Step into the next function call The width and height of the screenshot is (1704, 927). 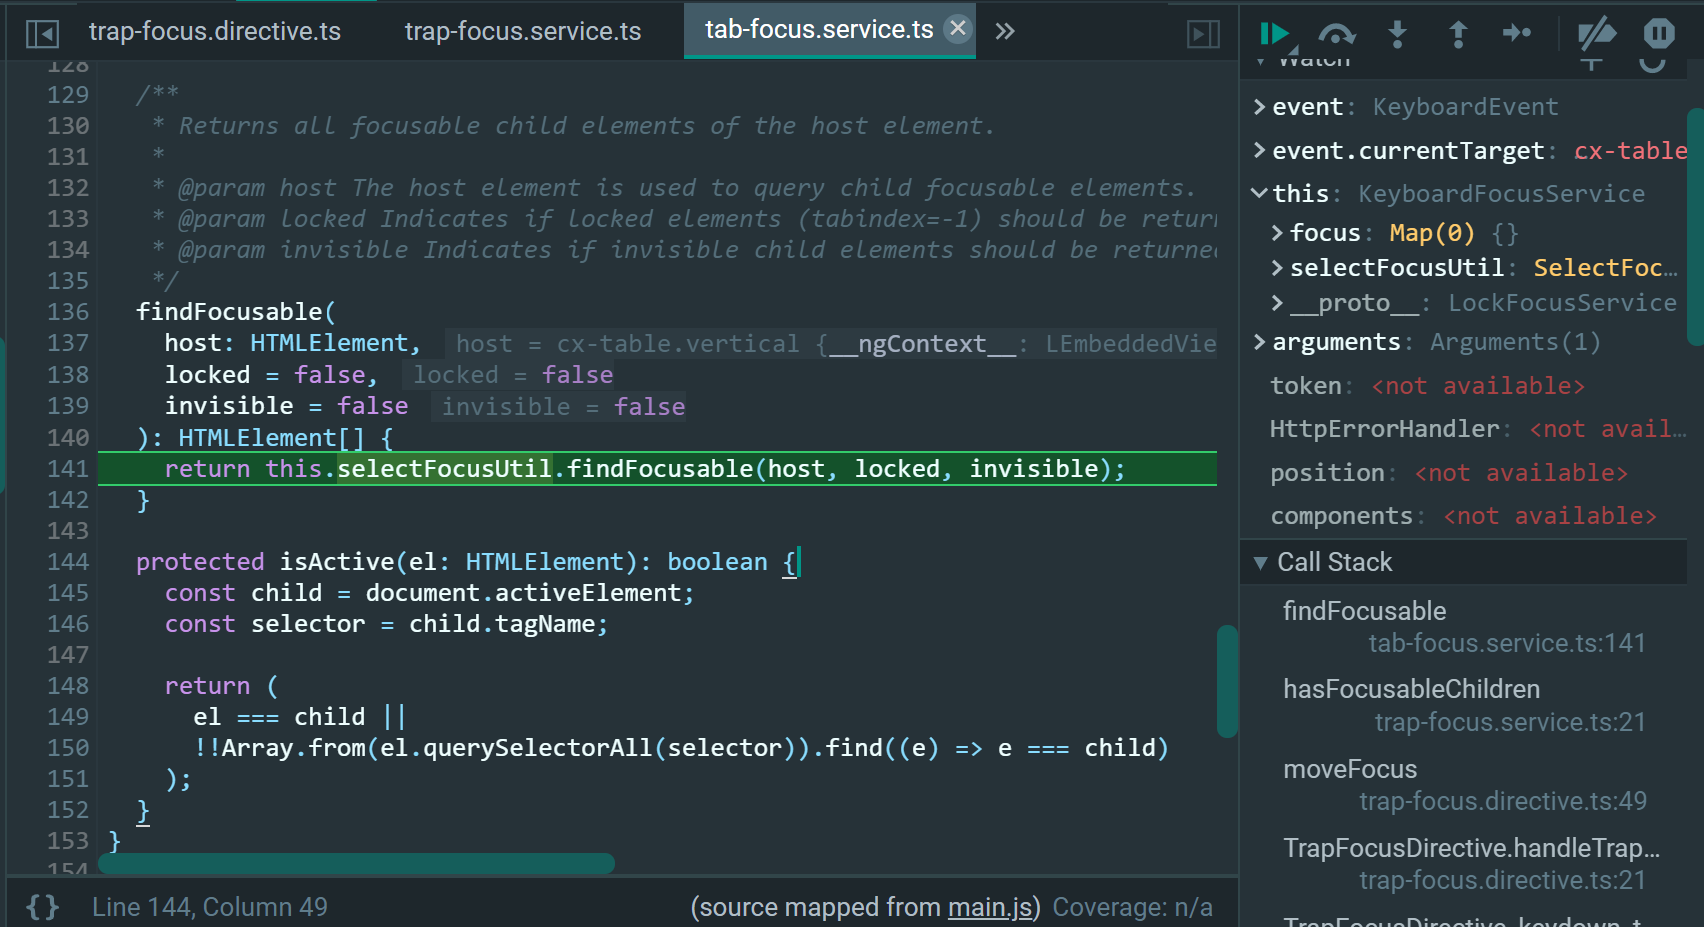[1397, 33]
